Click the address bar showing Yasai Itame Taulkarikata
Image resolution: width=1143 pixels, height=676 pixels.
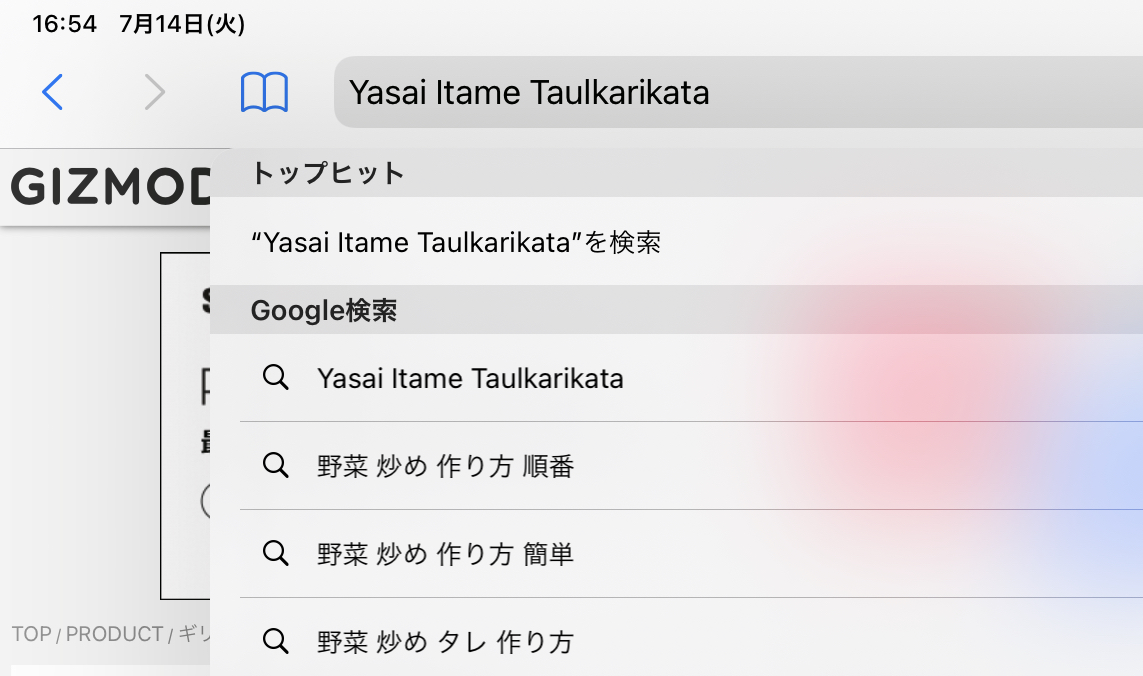pos(738,92)
